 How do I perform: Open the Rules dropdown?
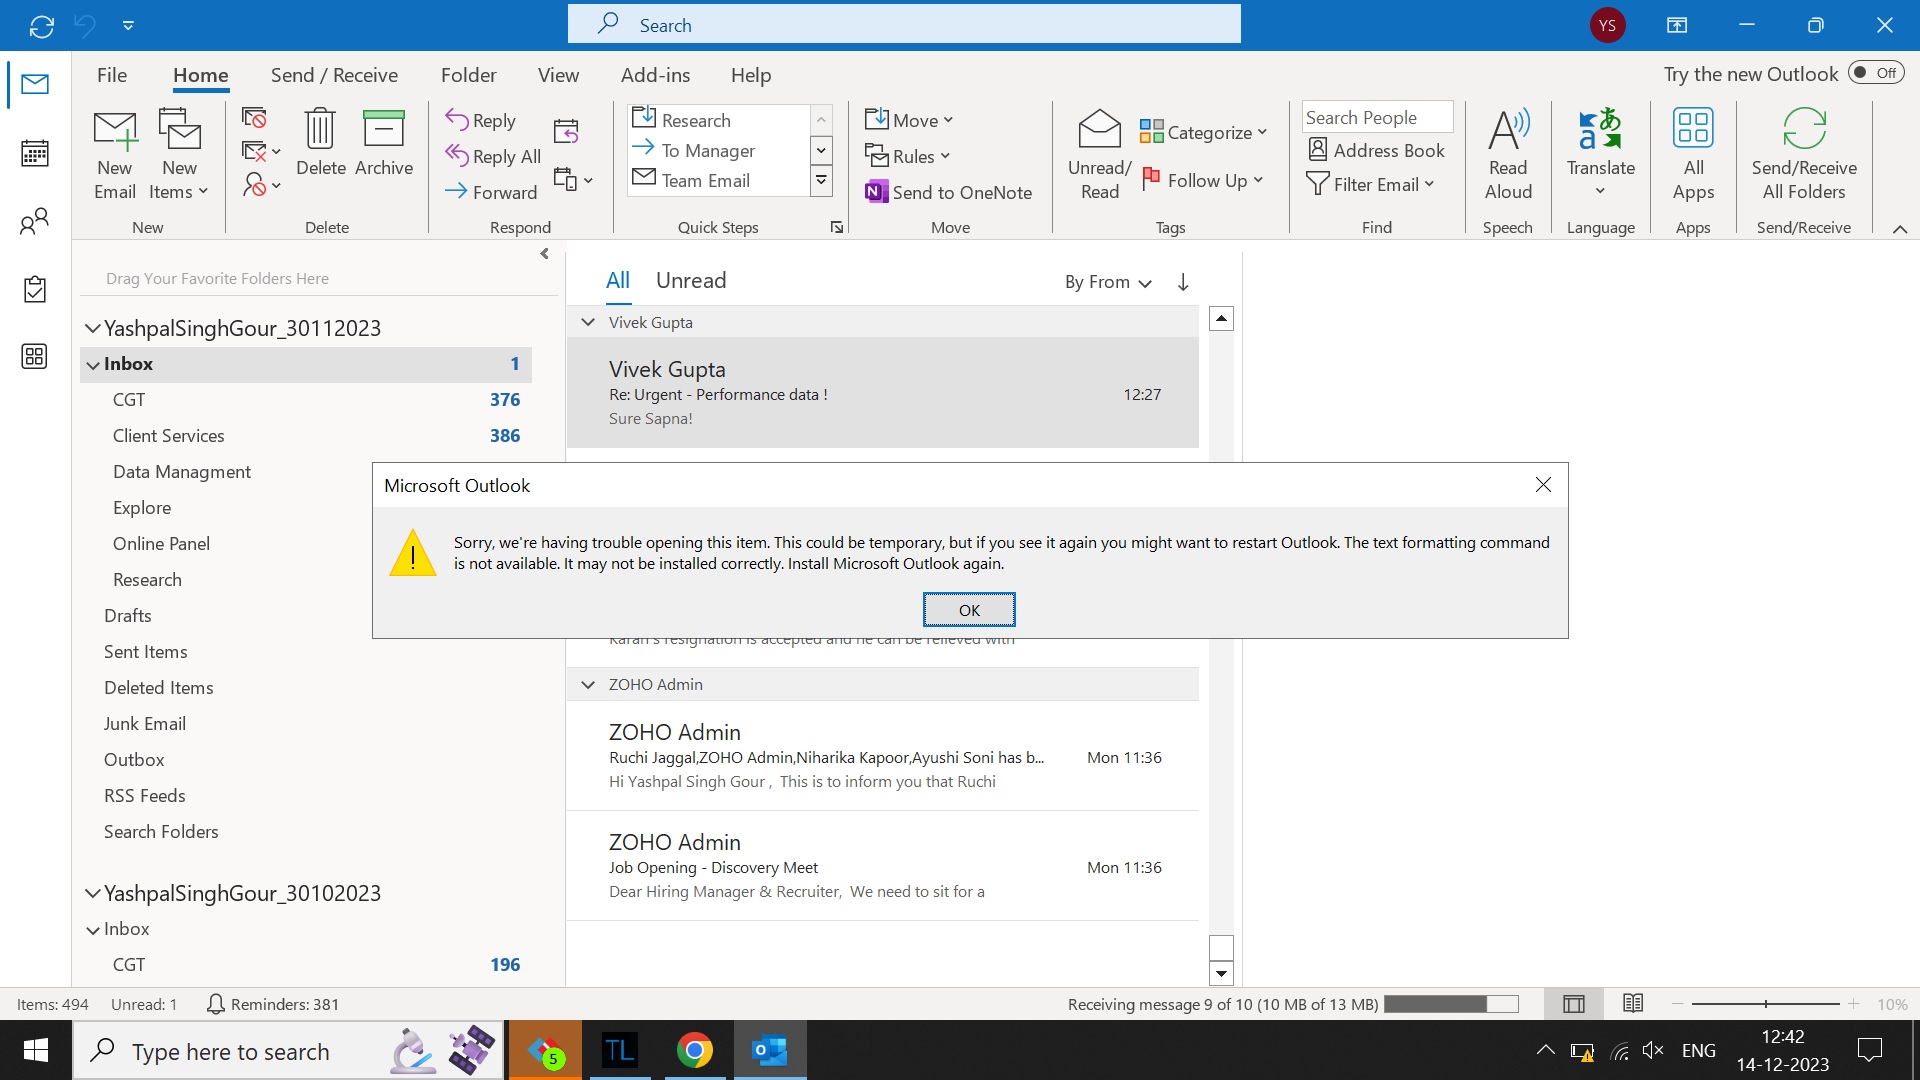click(x=907, y=156)
